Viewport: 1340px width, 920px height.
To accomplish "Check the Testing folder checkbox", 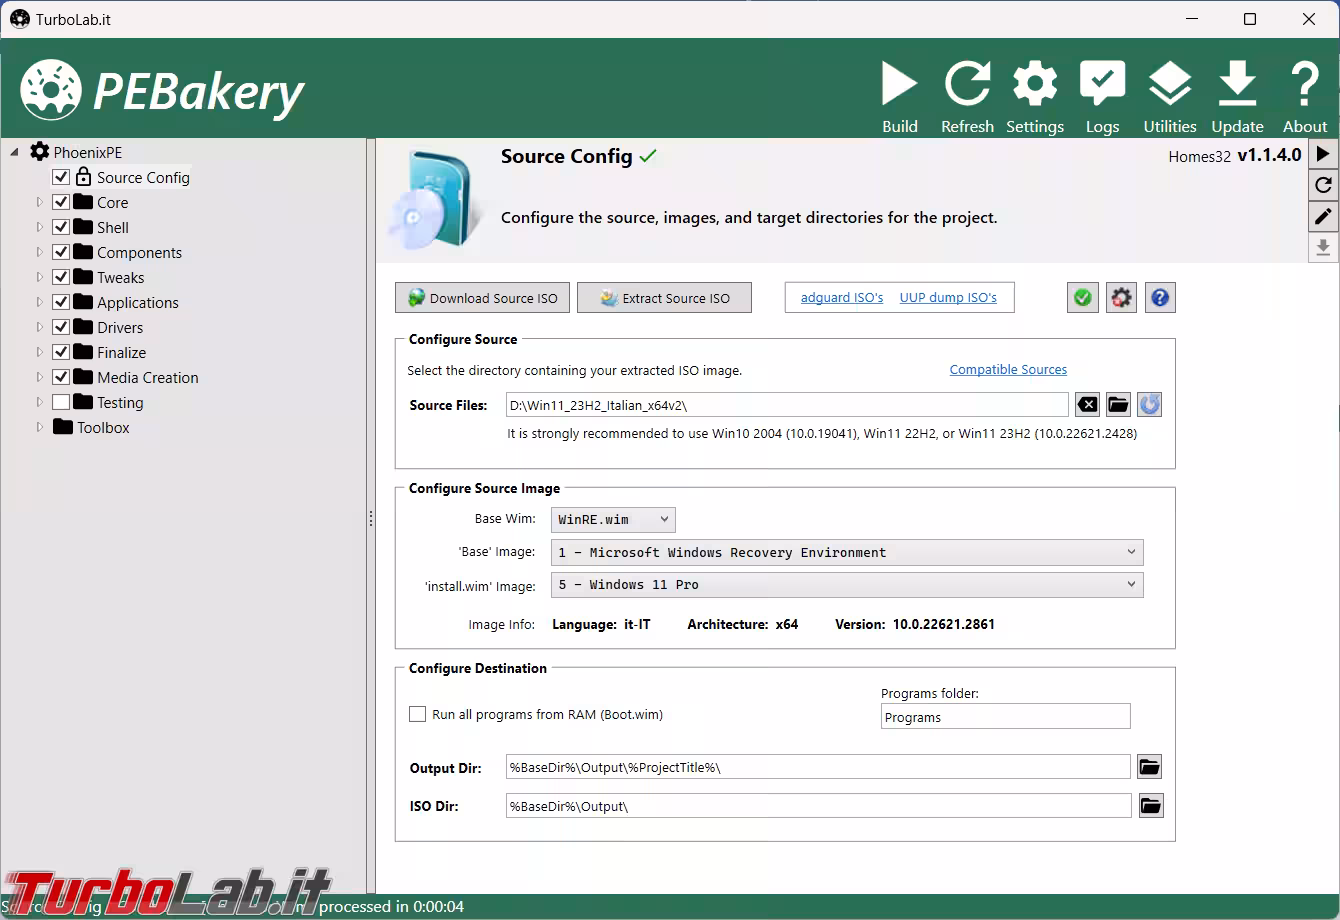I will [x=61, y=402].
